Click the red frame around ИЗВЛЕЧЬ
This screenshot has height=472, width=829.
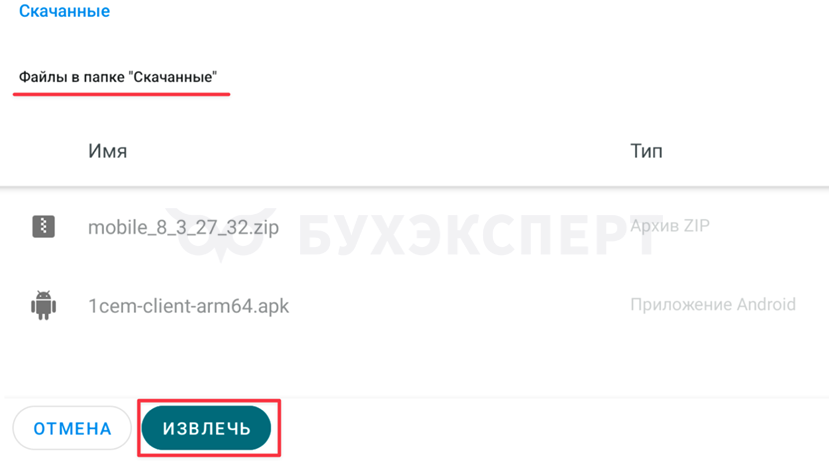pyautogui.click(x=209, y=401)
